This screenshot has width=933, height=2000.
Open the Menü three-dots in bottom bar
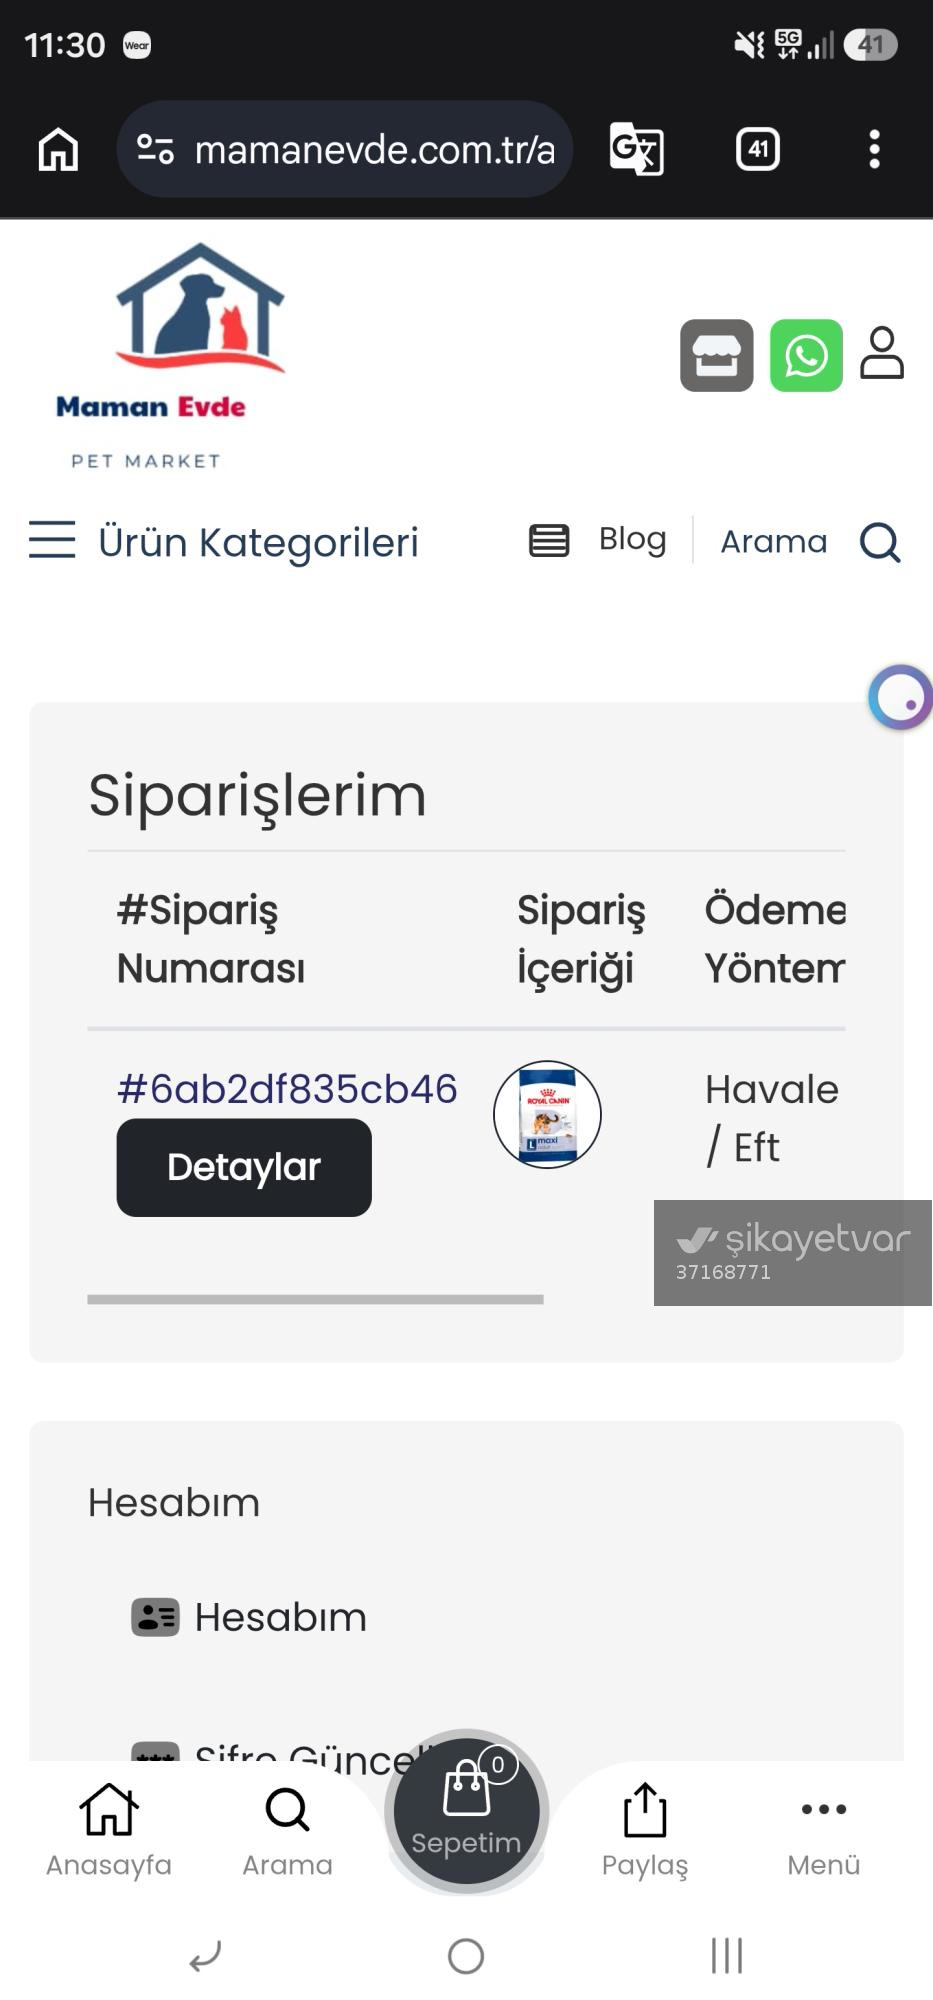(824, 1830)
